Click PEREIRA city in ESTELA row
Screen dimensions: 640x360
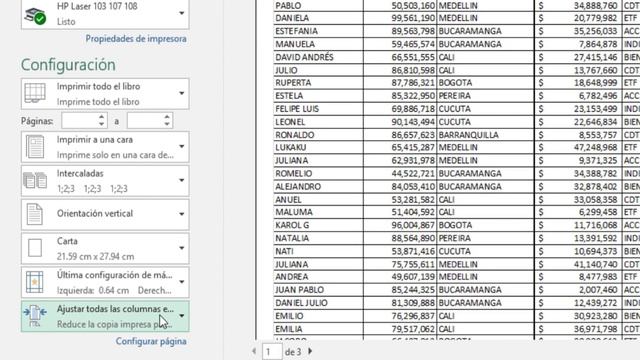click(455, 96)
